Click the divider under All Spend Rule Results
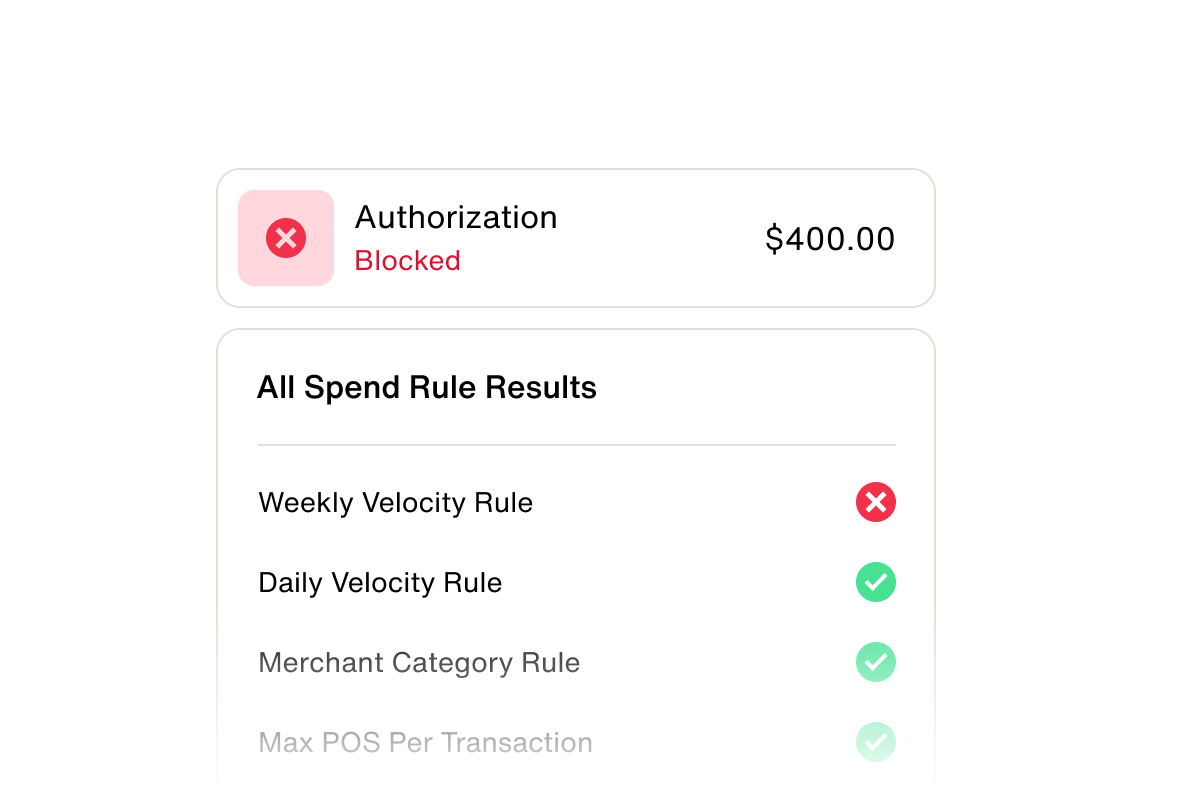Screen dimensions: 1200x800 click(x=576, y=445)
